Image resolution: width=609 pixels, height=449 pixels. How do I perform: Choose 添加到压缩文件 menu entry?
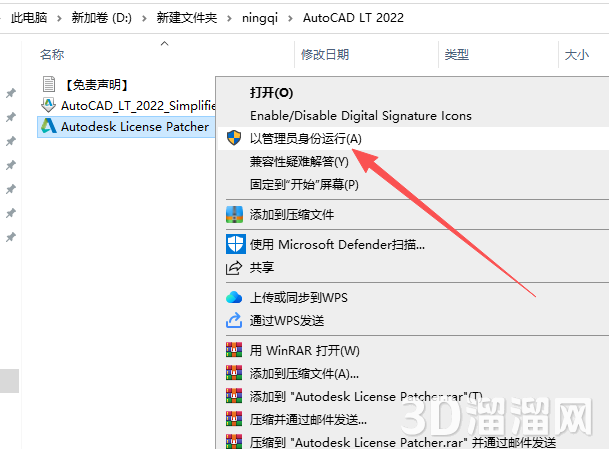(292, 214)
